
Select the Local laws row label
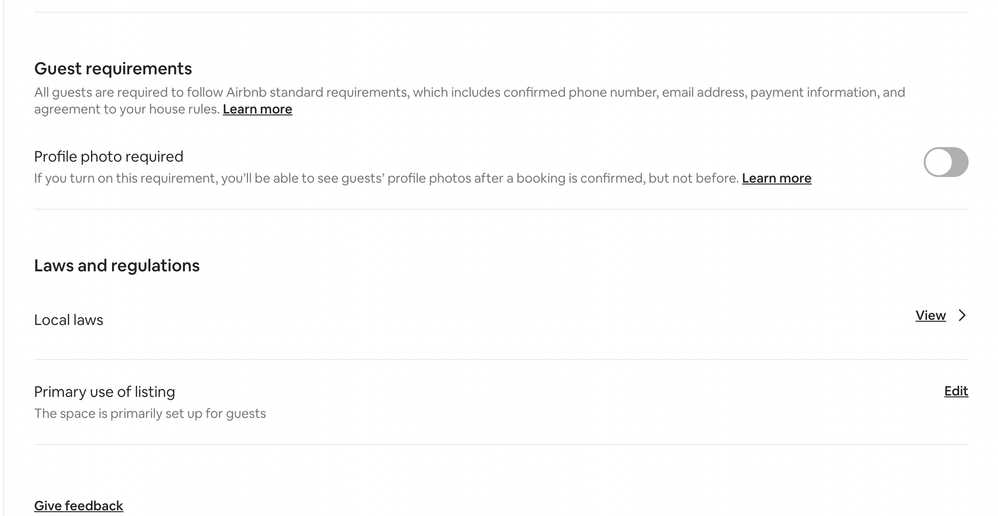pos(69,320)
